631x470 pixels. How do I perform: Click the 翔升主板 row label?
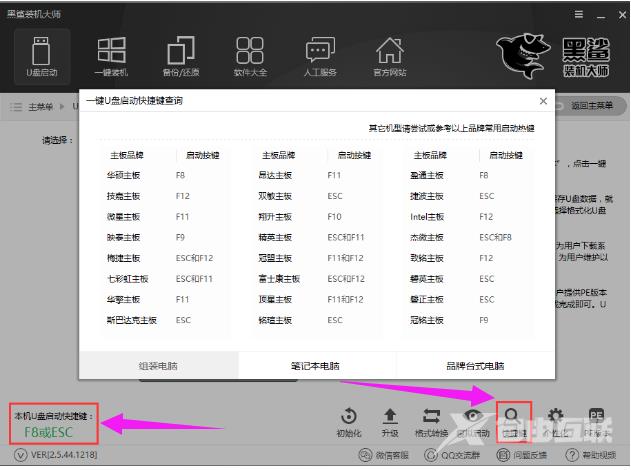(x=275, y=217)
